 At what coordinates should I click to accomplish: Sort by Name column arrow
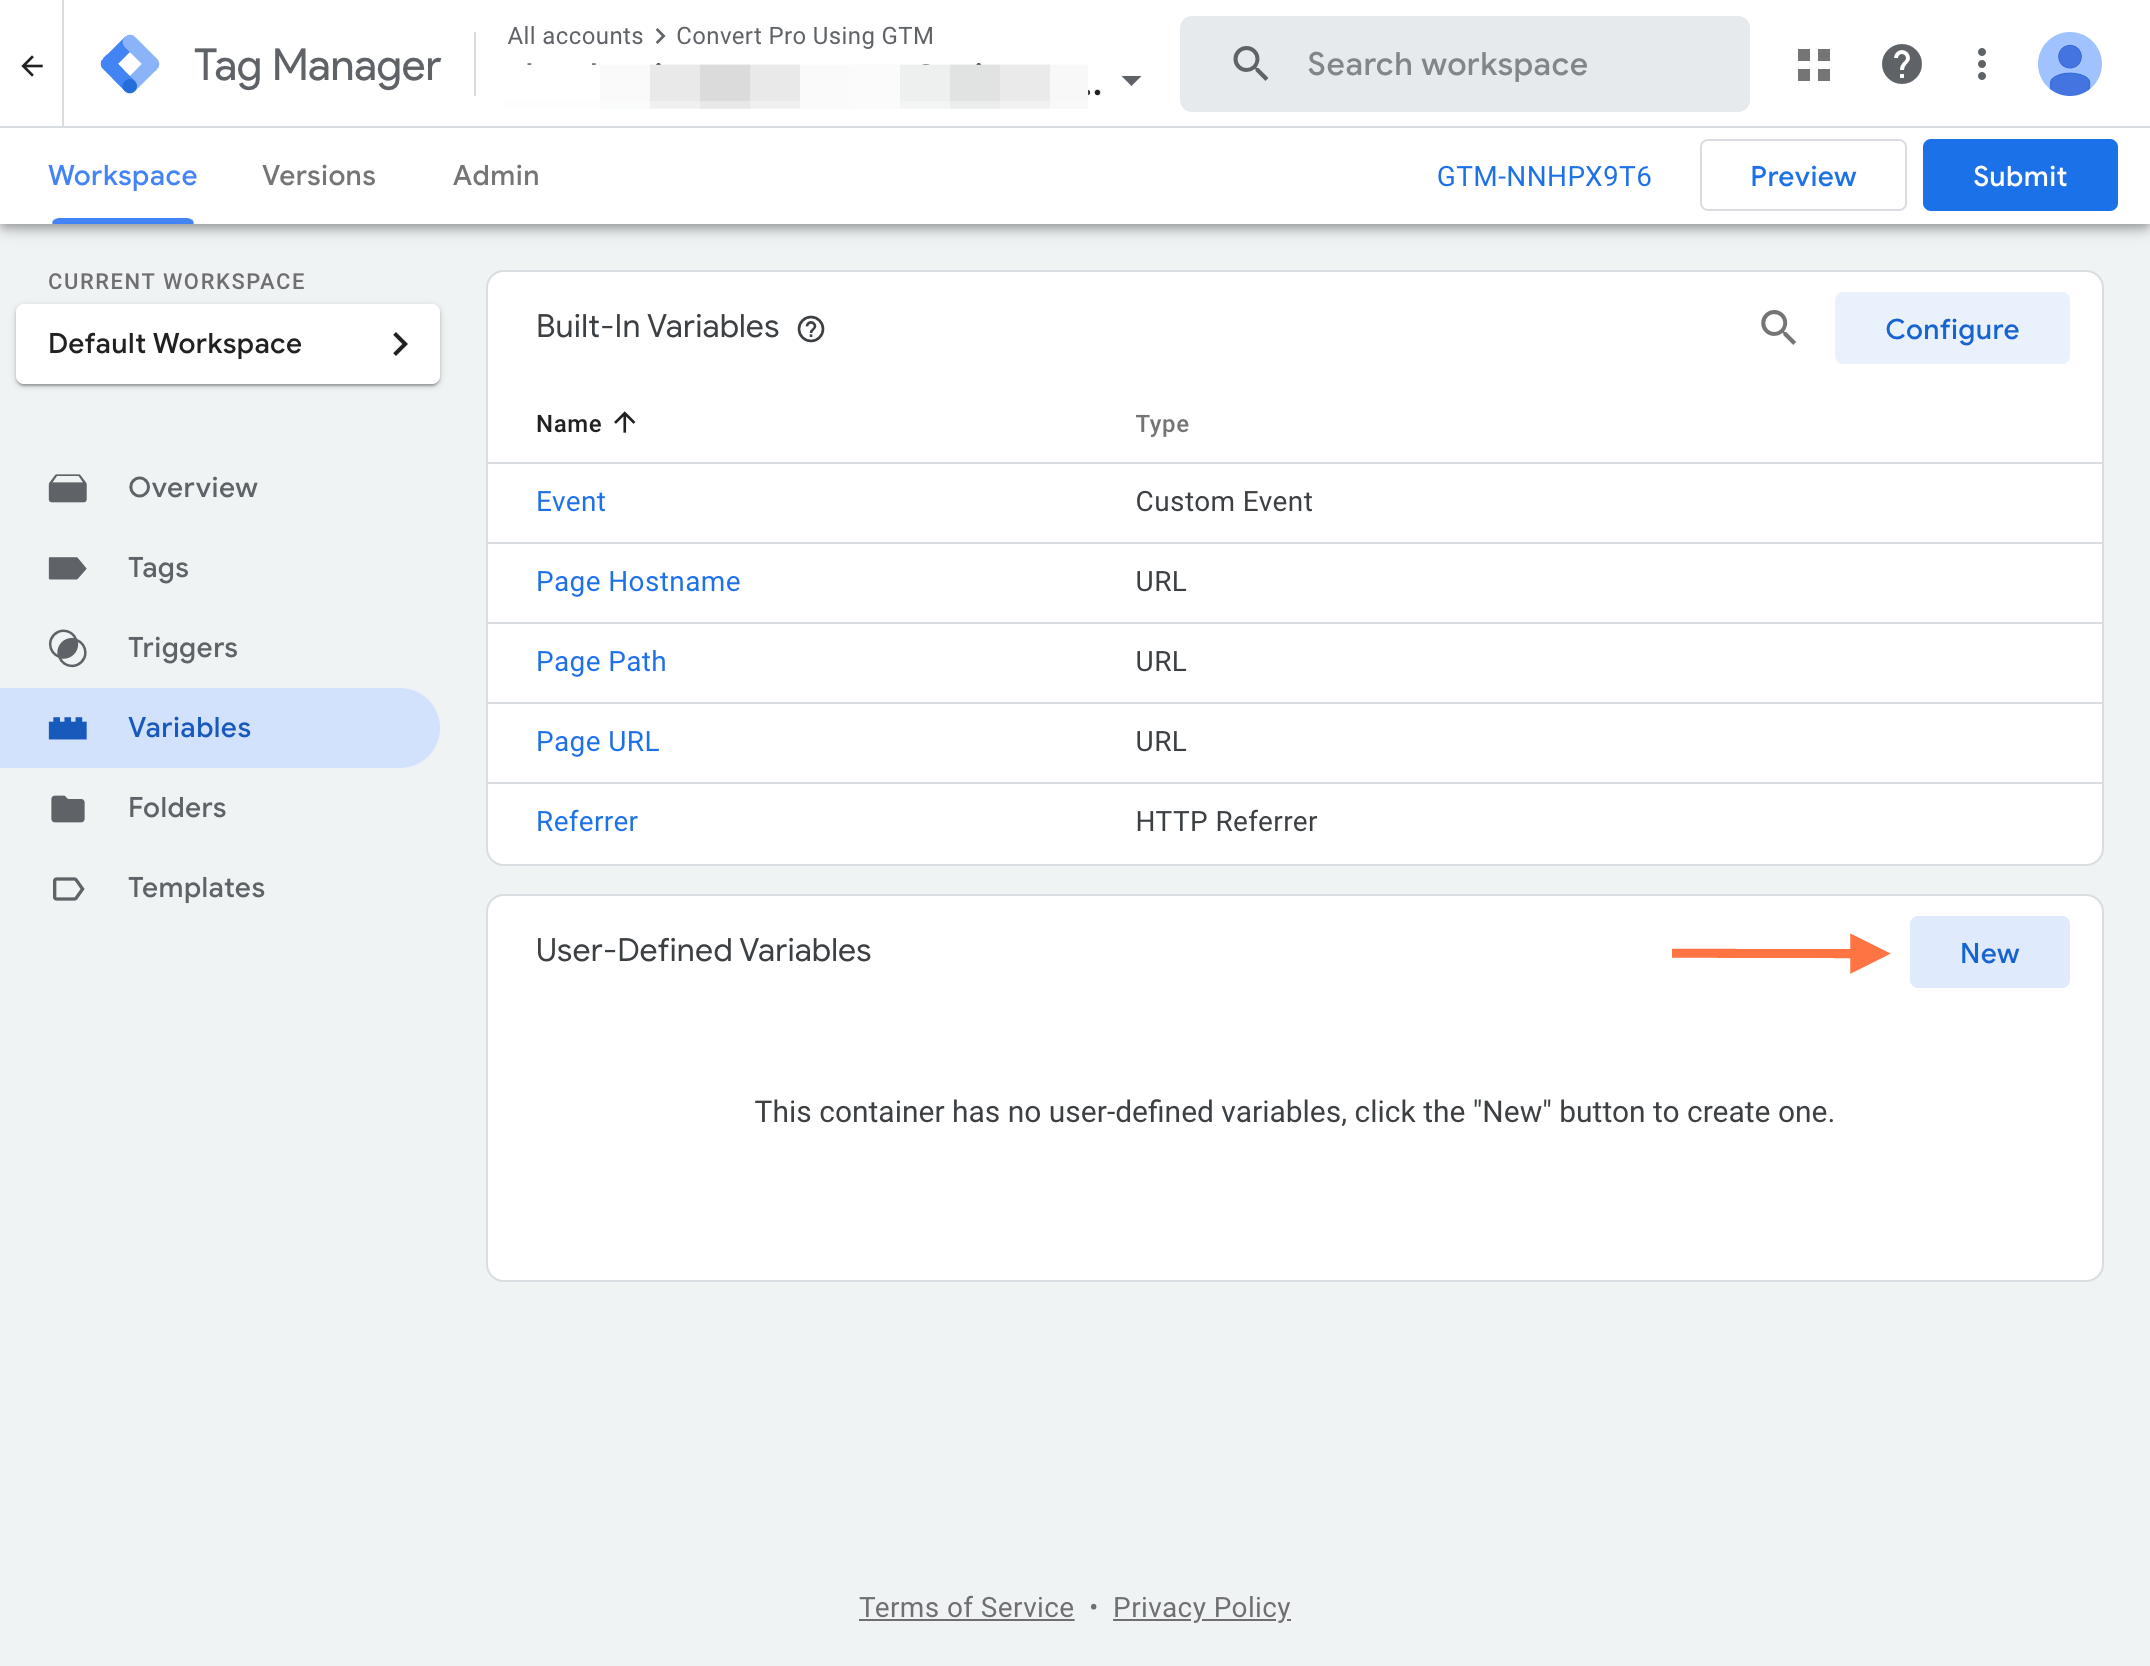[x=625, y=422]
